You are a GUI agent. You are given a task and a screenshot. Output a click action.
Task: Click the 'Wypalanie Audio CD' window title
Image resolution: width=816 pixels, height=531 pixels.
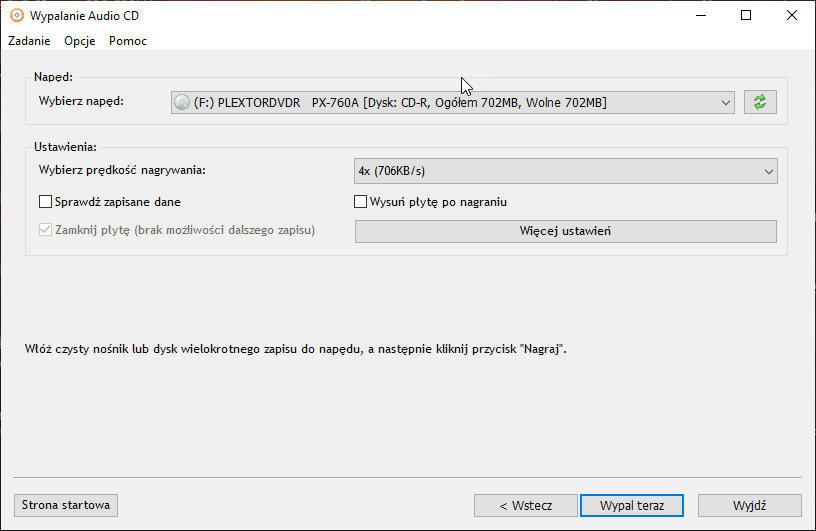click(84, 16)
